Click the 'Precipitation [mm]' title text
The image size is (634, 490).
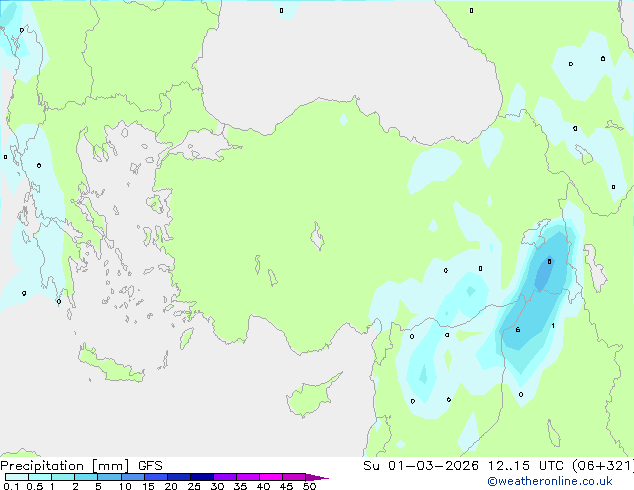[x=65, y=466]
